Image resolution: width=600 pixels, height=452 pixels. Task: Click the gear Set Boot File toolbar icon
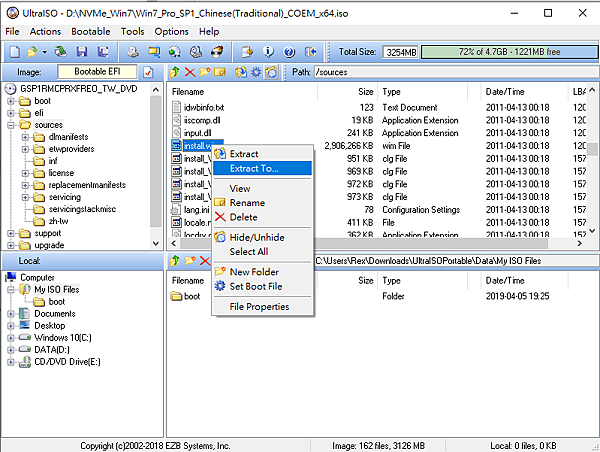point(256,72)
